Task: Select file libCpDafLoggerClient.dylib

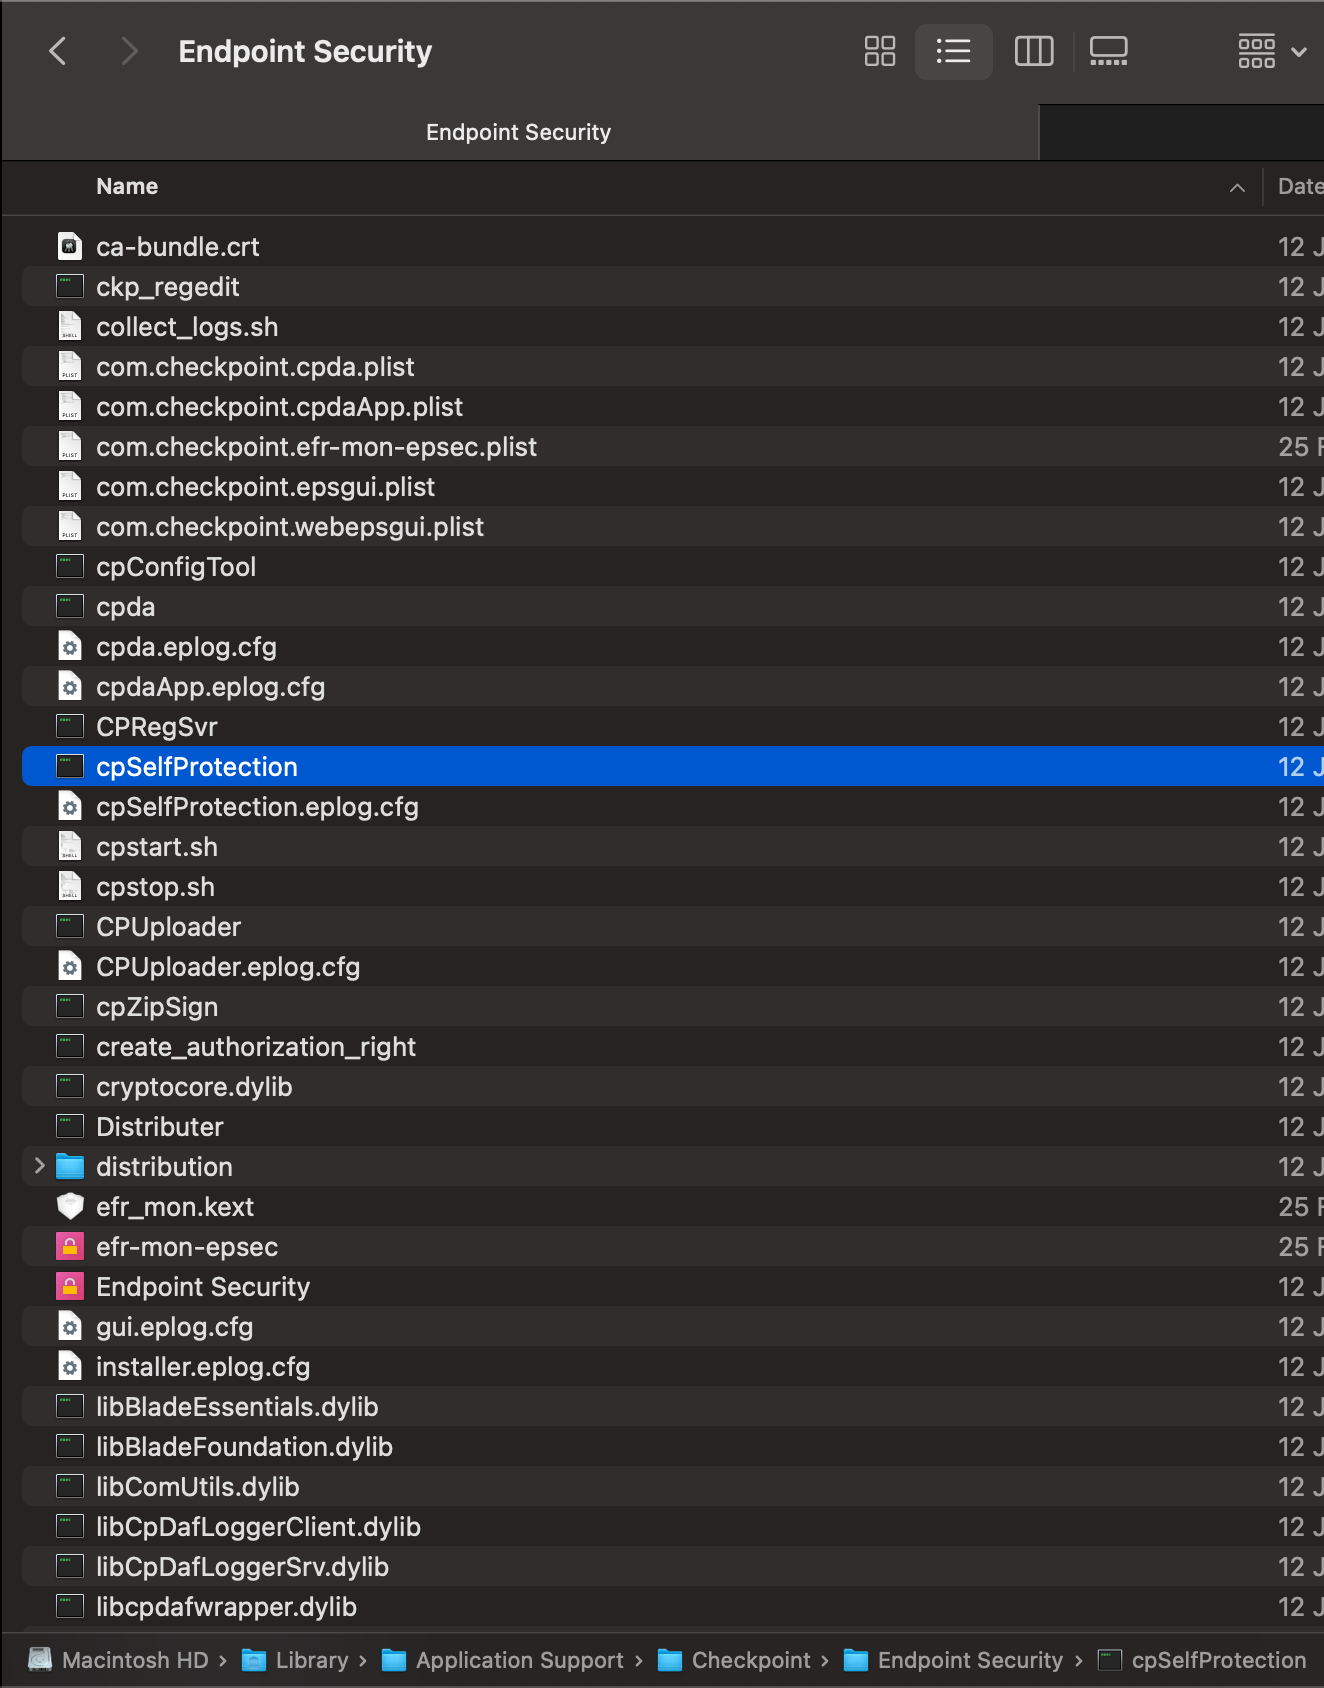Action: point(673,1526)
